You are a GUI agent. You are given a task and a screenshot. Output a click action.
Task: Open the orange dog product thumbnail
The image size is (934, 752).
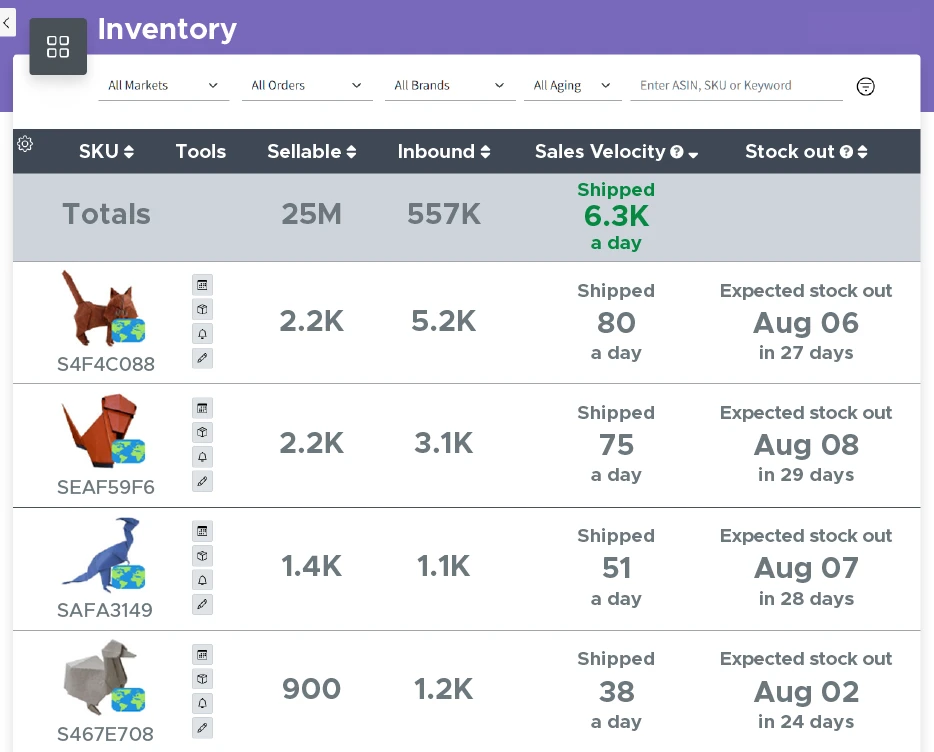[x=103, y=430]
